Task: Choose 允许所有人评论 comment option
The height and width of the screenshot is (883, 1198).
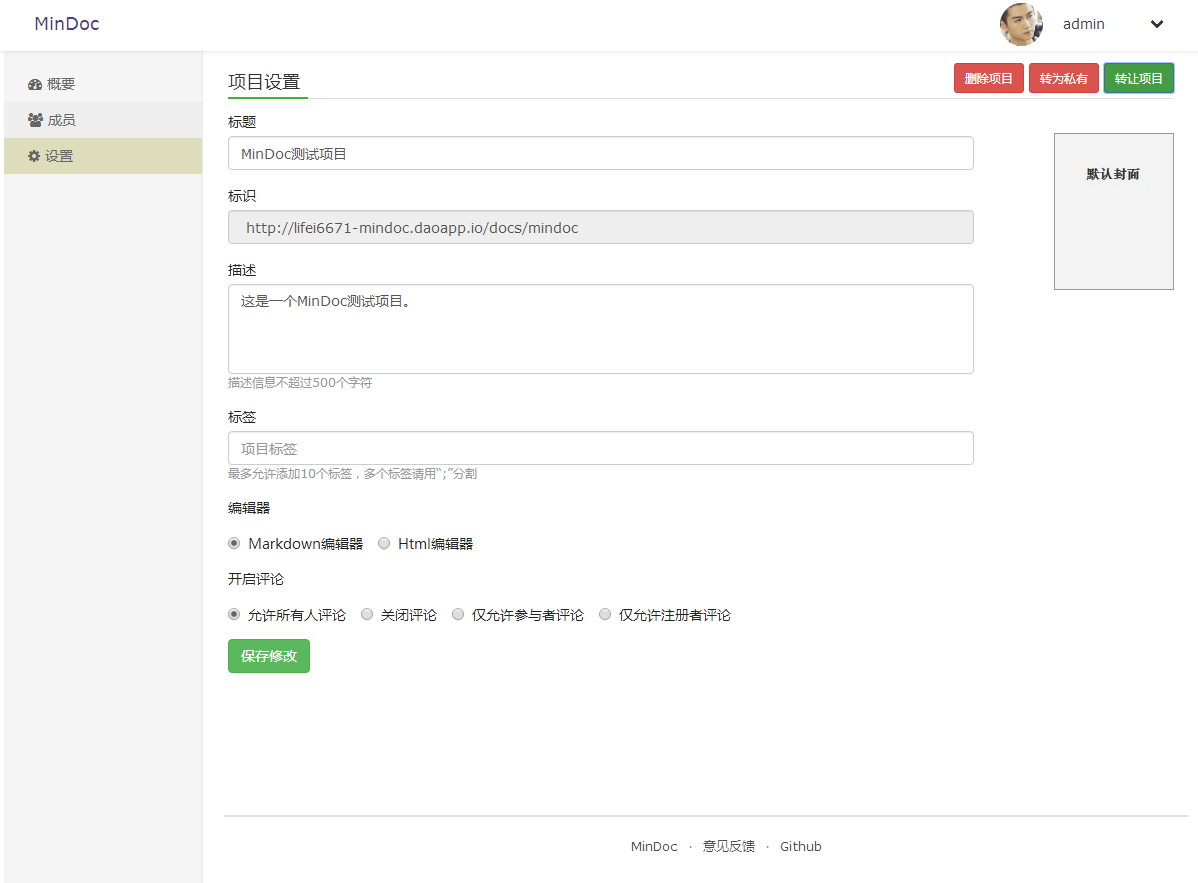Action: tap(234, 615)
